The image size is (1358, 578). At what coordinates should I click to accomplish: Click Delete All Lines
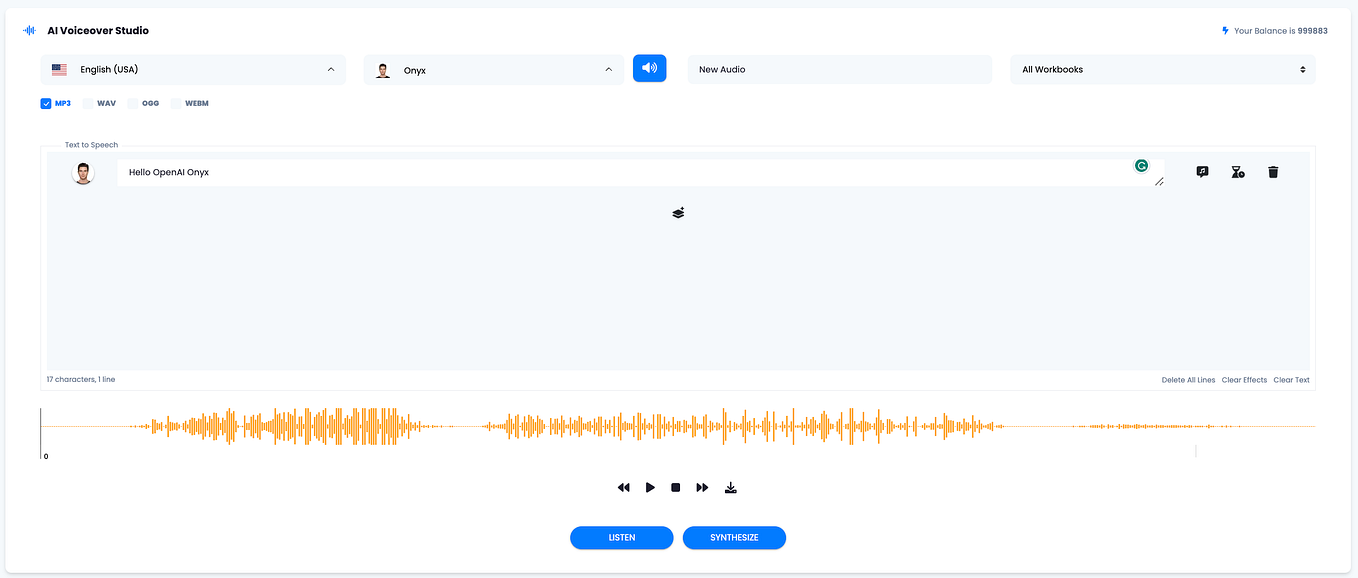tap(1188, 379)
